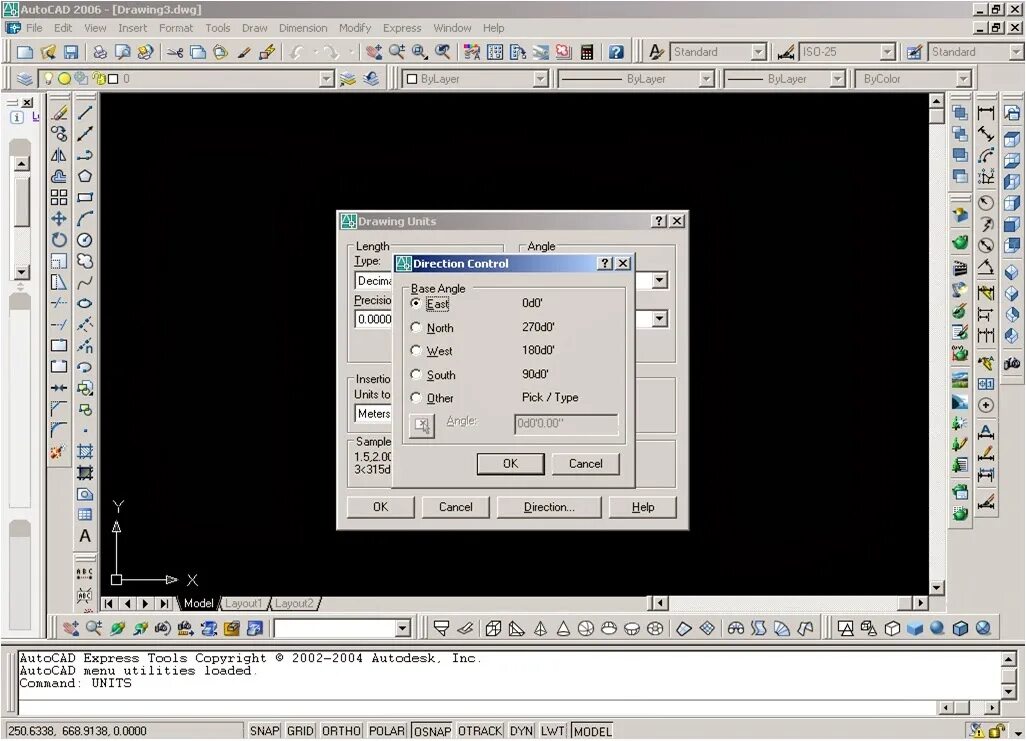
Task: Toggle OSNAP in status bar
Action: tap(432, 731)
